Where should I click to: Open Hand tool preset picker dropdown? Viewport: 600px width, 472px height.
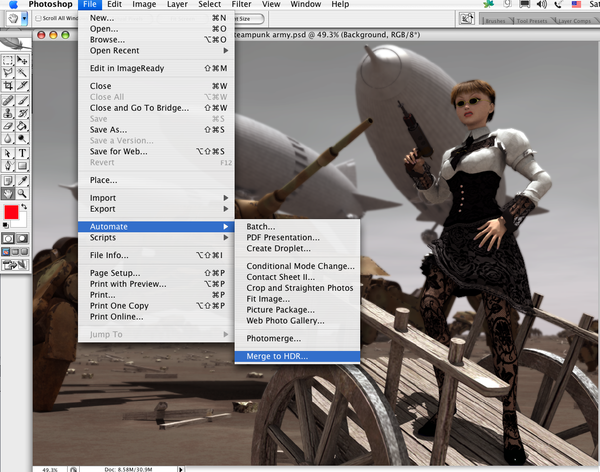24,18
